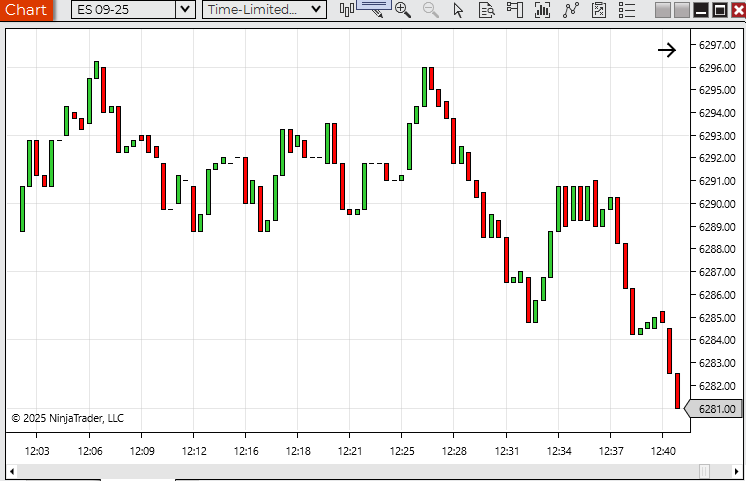This screenshot has width=746, height=481.
Task: Click the greyed Zoom Out magnifier
Action: coord(430,10)
